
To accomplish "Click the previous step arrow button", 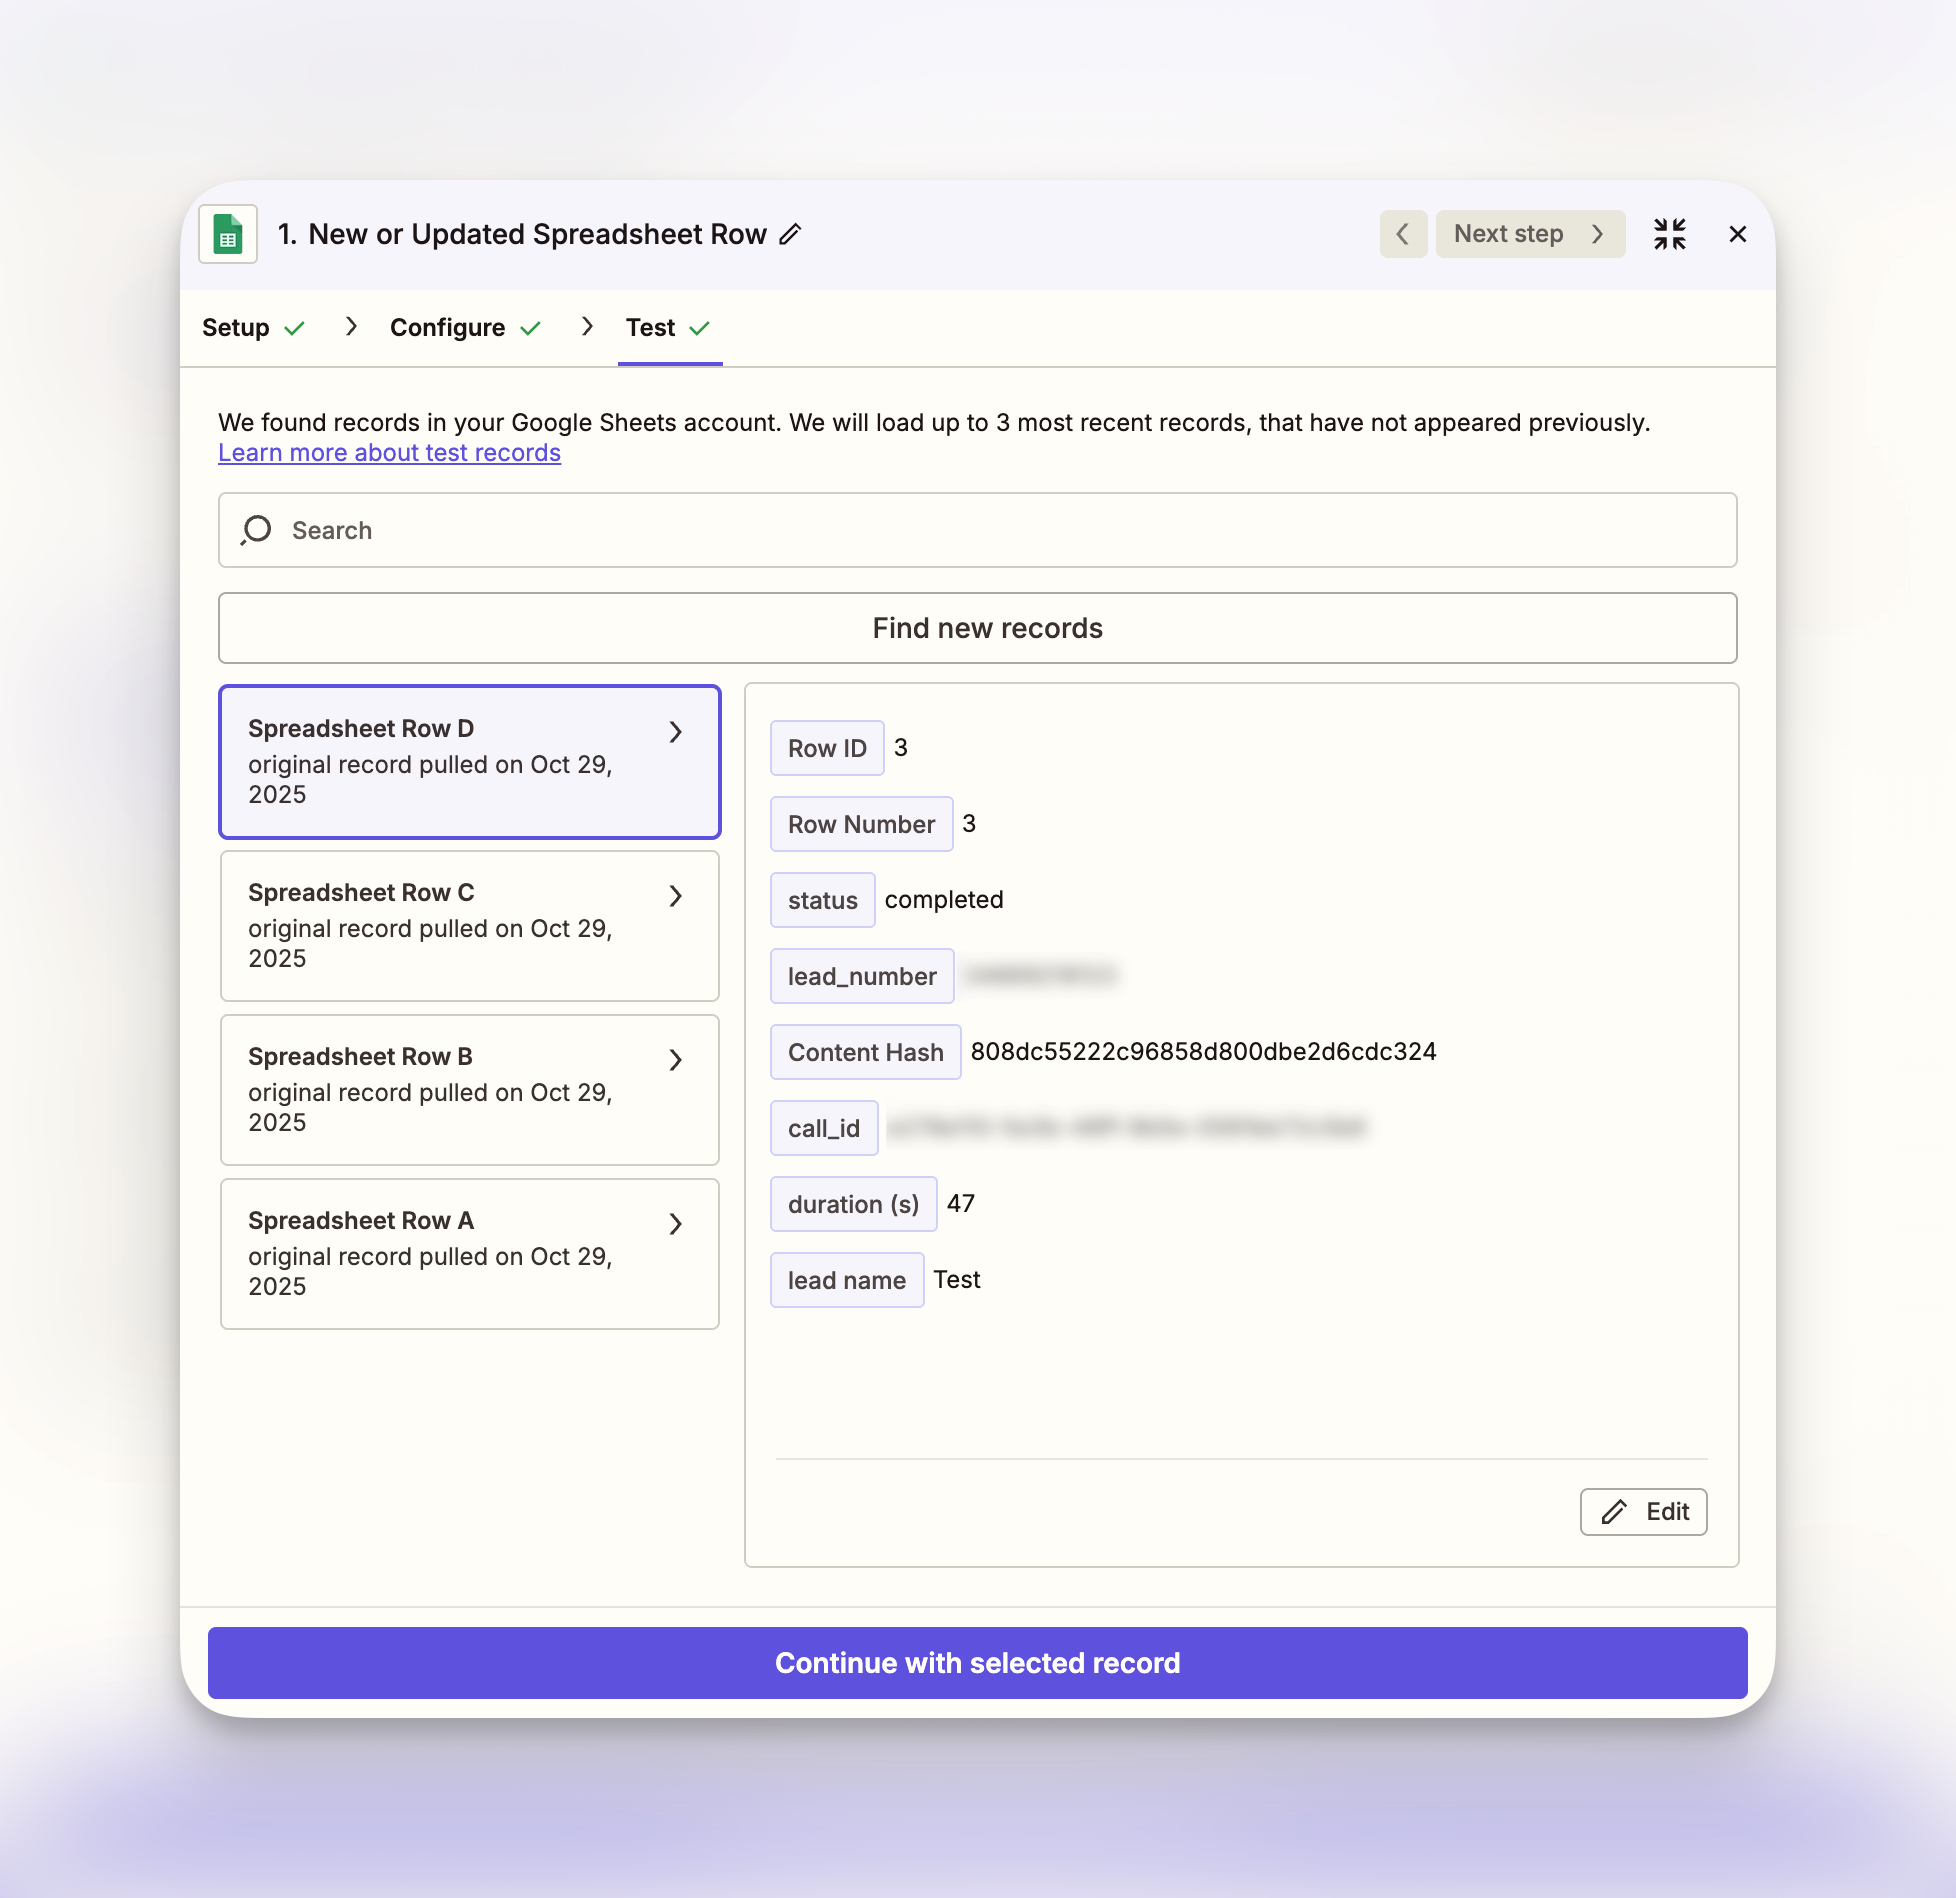I will [x=1402, y=234].
